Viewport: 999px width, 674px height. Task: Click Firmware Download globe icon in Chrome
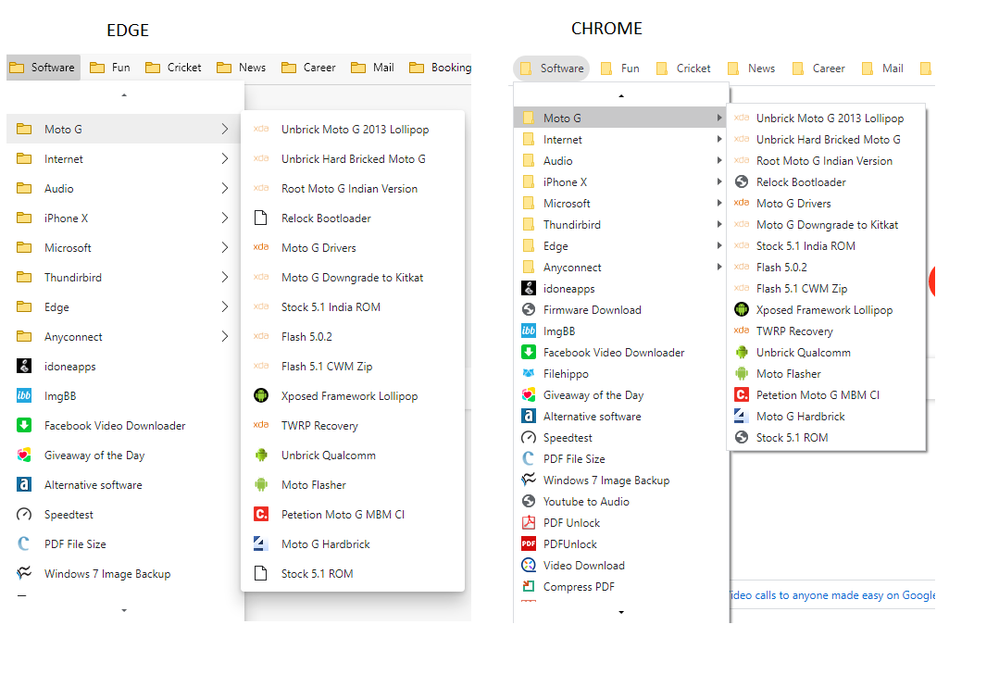pyautogui.click(x=528, y=310)
